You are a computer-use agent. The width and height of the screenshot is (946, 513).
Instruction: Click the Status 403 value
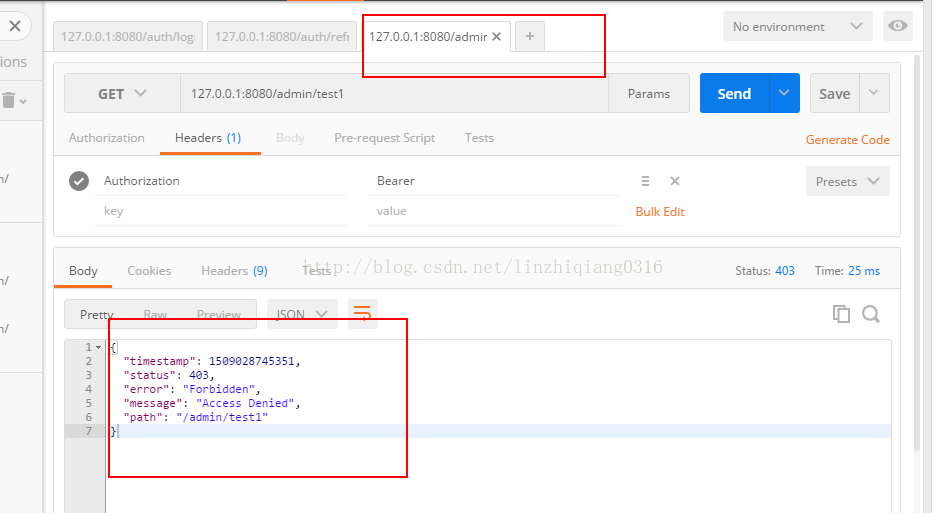point(784,271)
